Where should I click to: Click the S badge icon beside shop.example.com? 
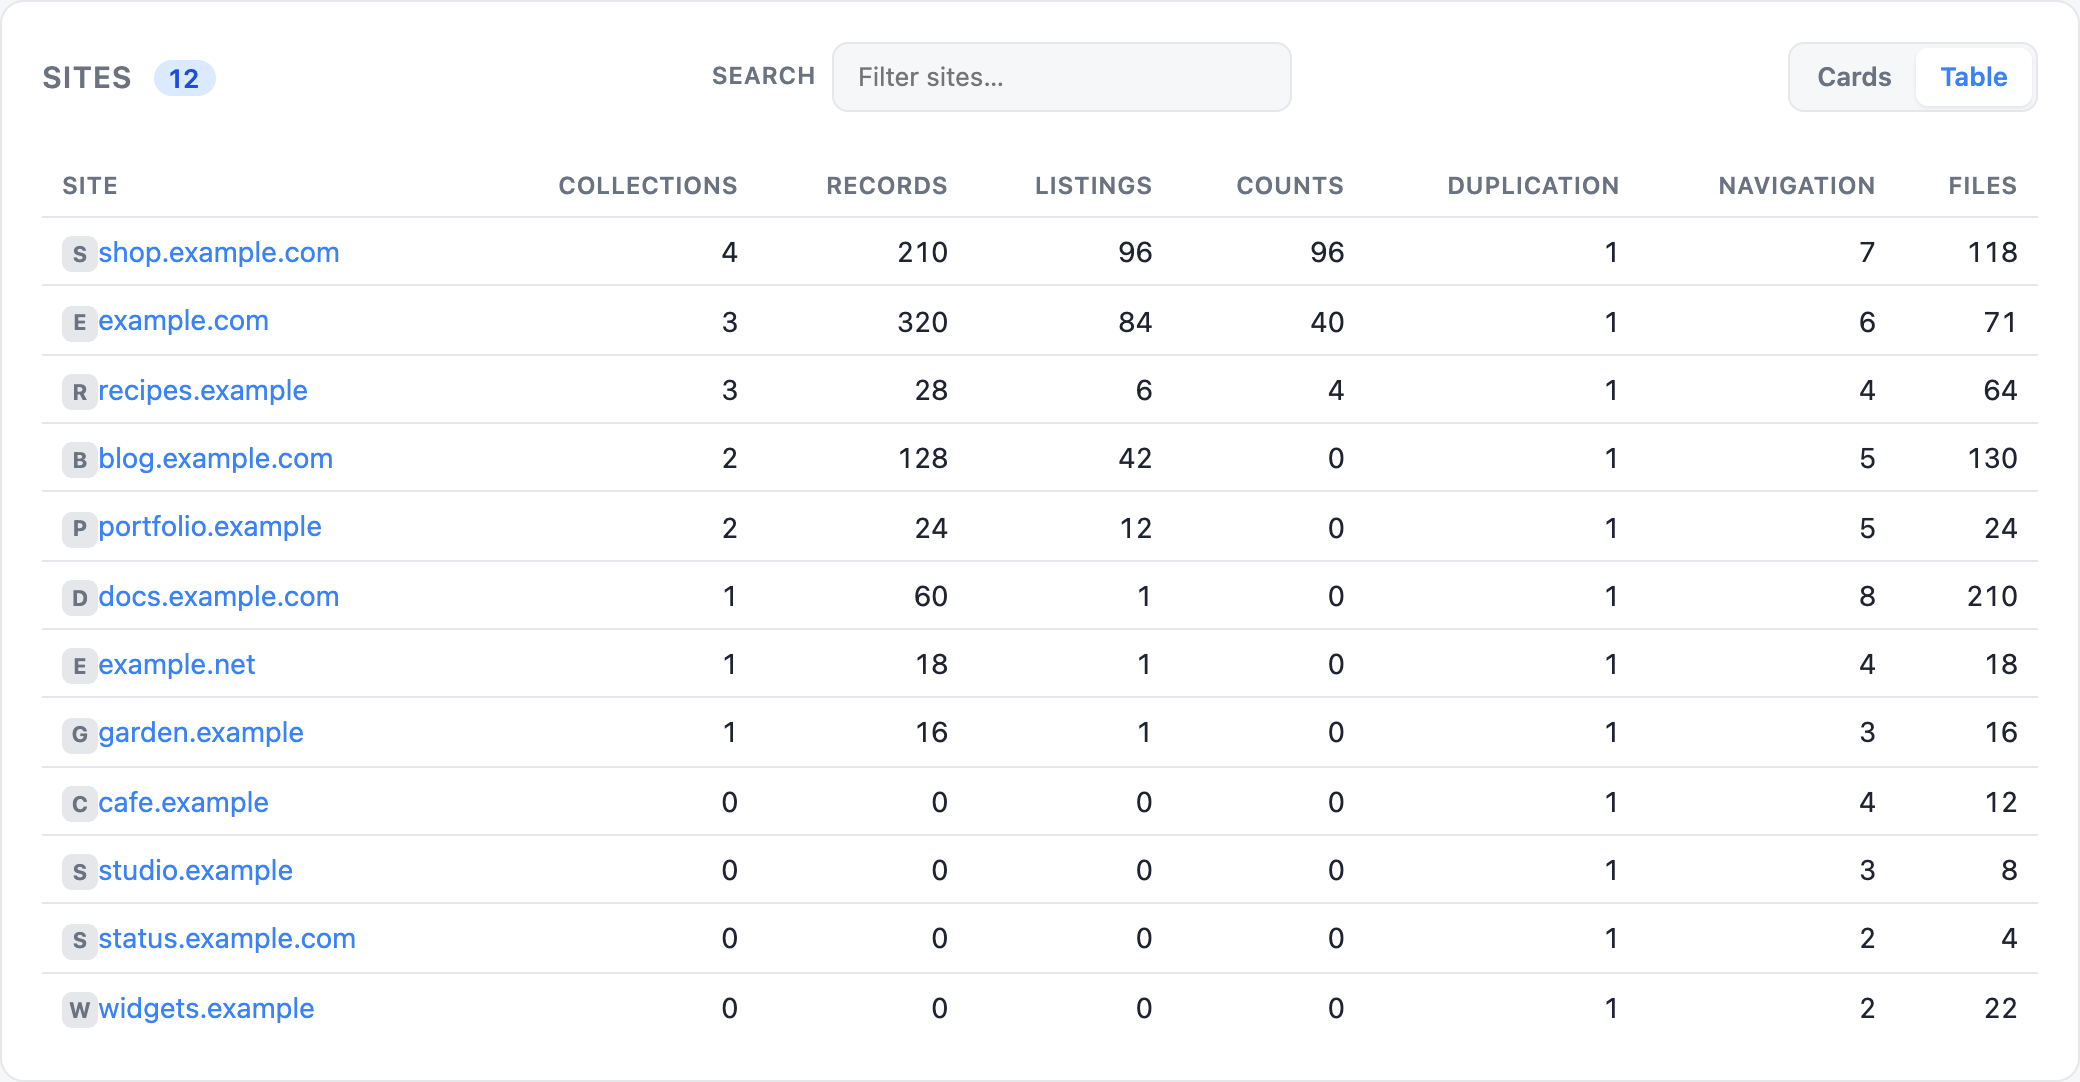[80, 254]
